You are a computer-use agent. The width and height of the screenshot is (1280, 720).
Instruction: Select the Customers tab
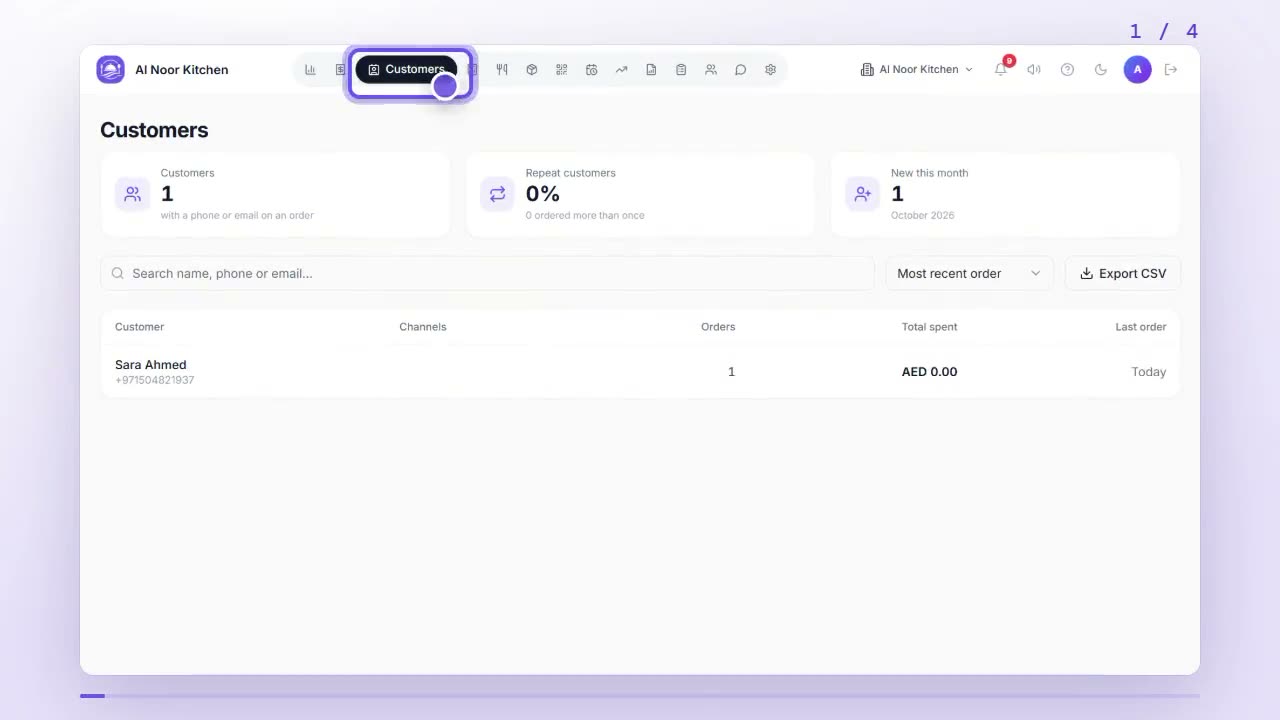click(406, 70)
